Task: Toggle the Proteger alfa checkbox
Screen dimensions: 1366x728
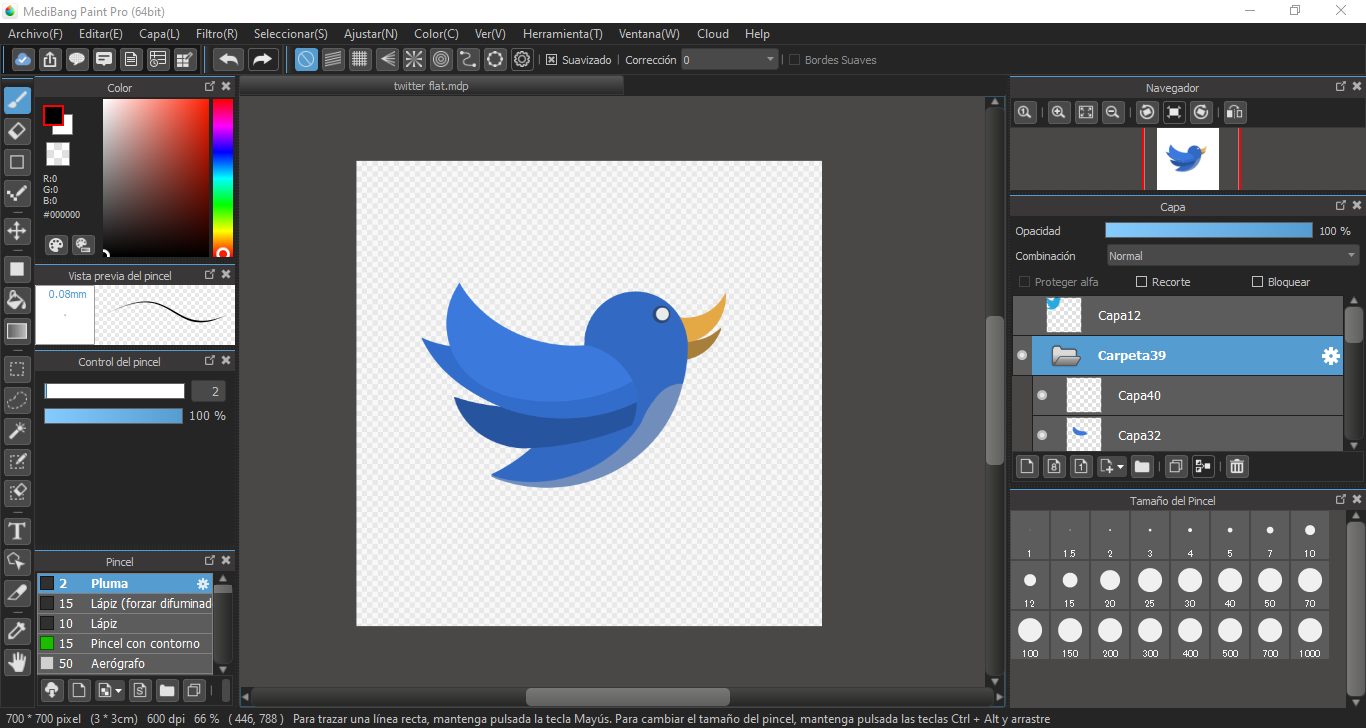Action: (1024, 282)
